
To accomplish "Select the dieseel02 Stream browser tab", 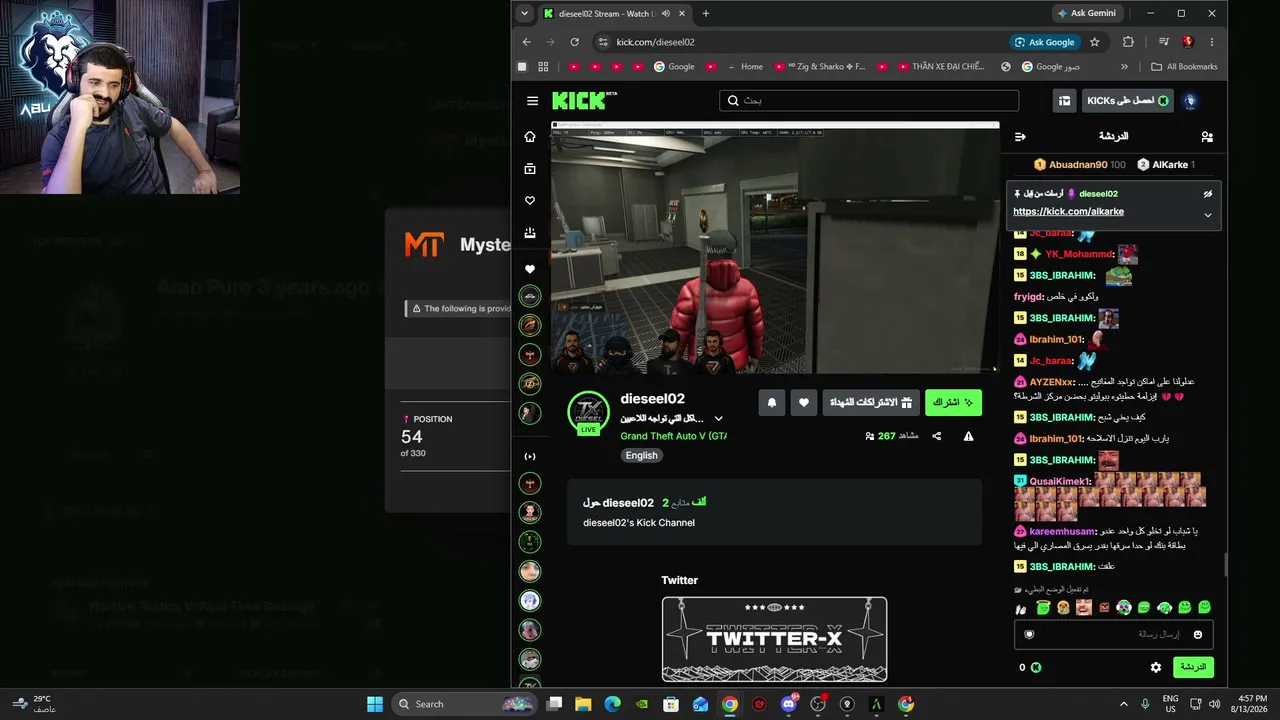I will click(615, 14).
